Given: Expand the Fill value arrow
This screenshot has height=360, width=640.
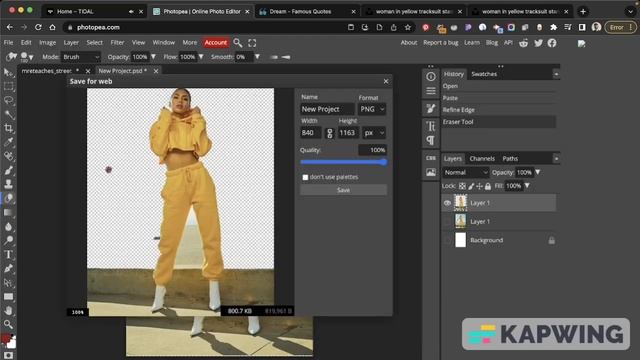Looking at the screenshot, I should pos(527,186).
